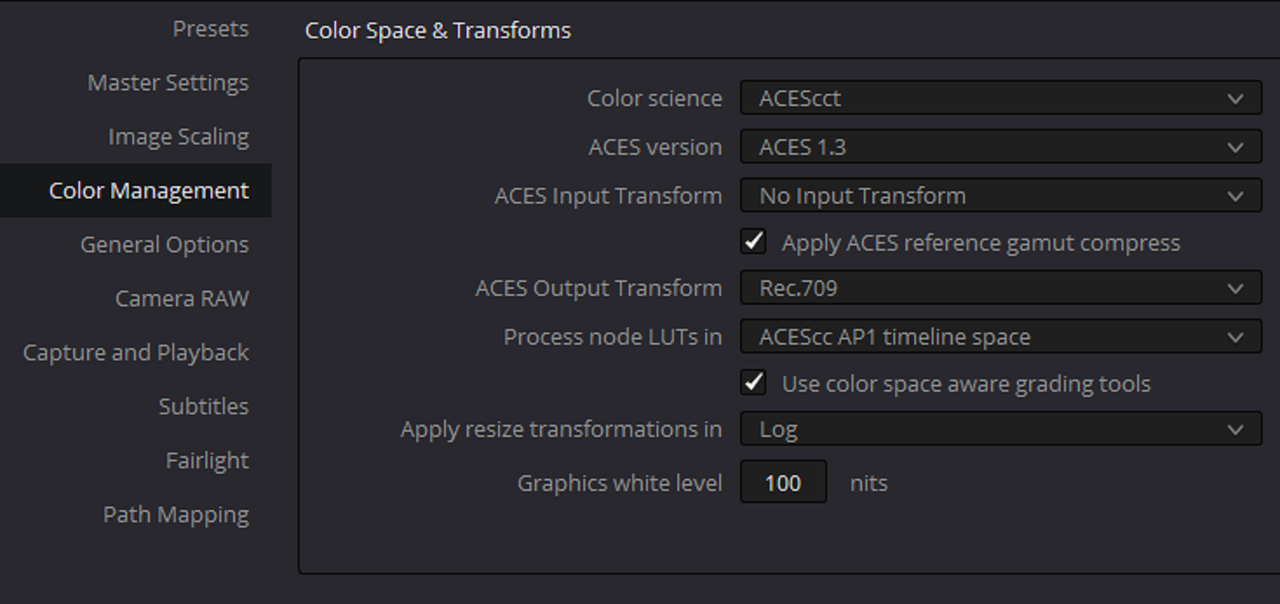The image size is (1280, 604).
Task: Click the Color Space & Transforms heading
Action: pyautogui.click(x=438, y=30)
